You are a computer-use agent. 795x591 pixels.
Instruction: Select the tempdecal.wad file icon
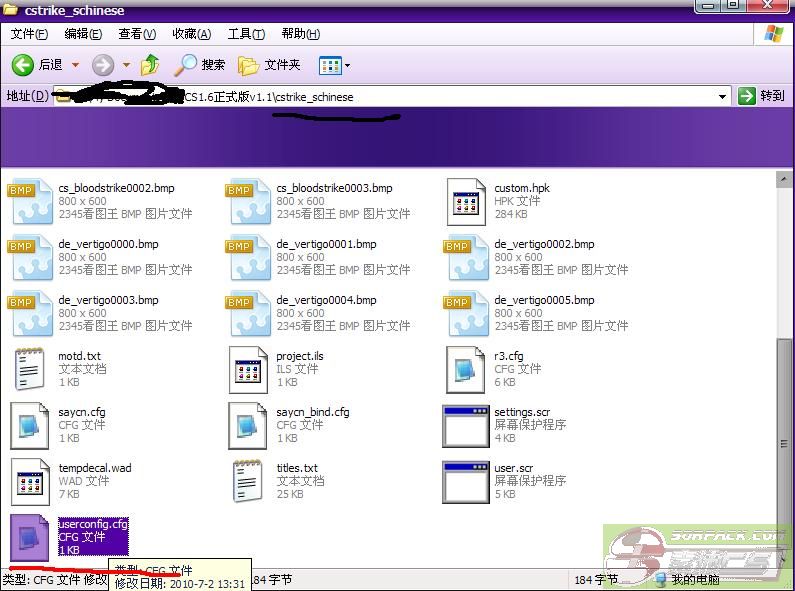tap(29, 481)
